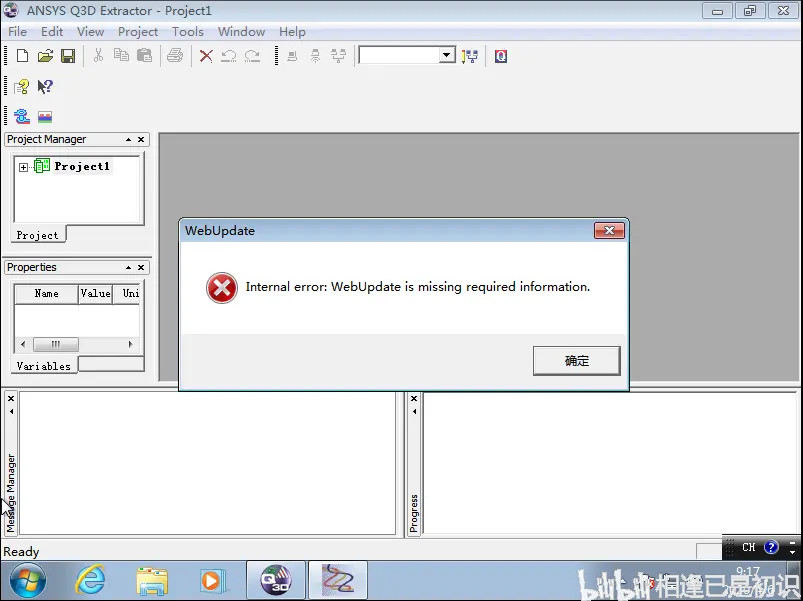The width and height of the screenshot is (803, 601).
Task: Click the language bar help question mark
Action: [771, 547]
